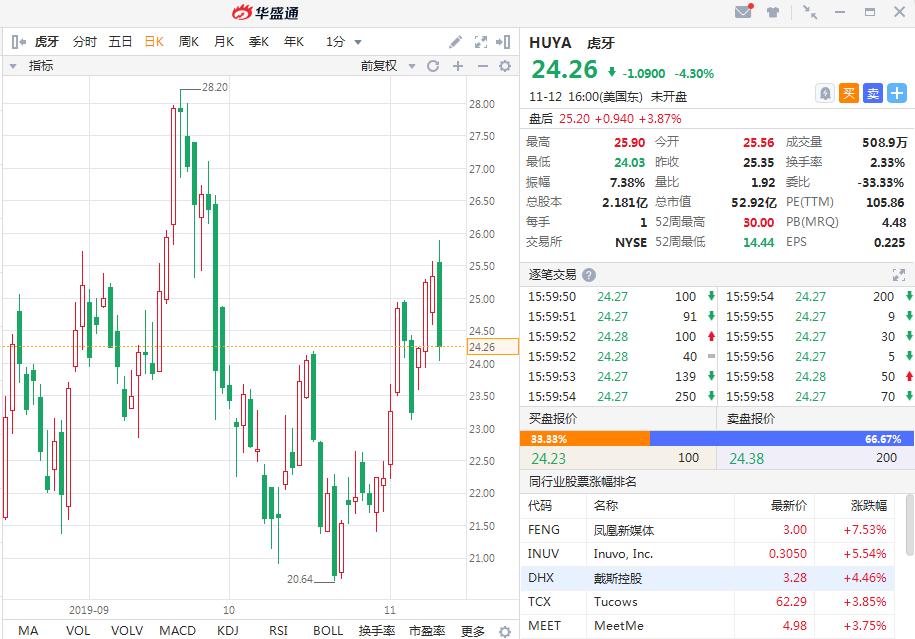Click the 同行业股票涨幅排名 heading
The image size is (915, 639).
pos(582,481)
